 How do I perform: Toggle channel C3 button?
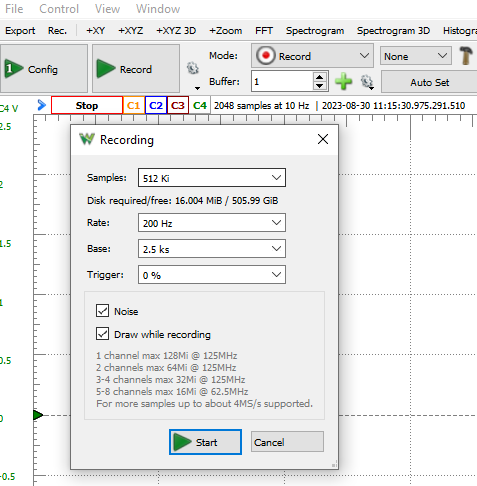(x=178, y=105)
